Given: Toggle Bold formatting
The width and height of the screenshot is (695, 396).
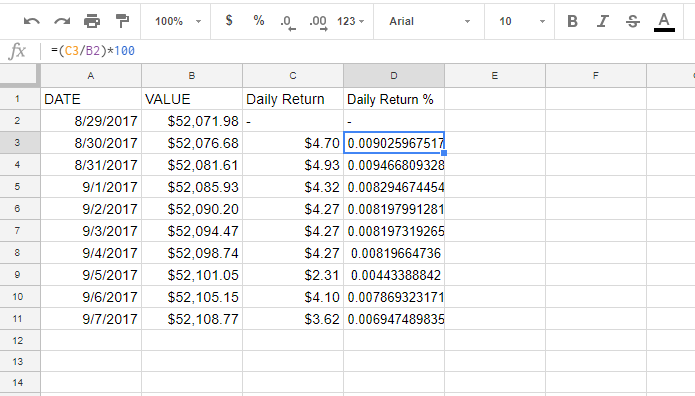Looking at the screenshot, I should tap(572, 21).
